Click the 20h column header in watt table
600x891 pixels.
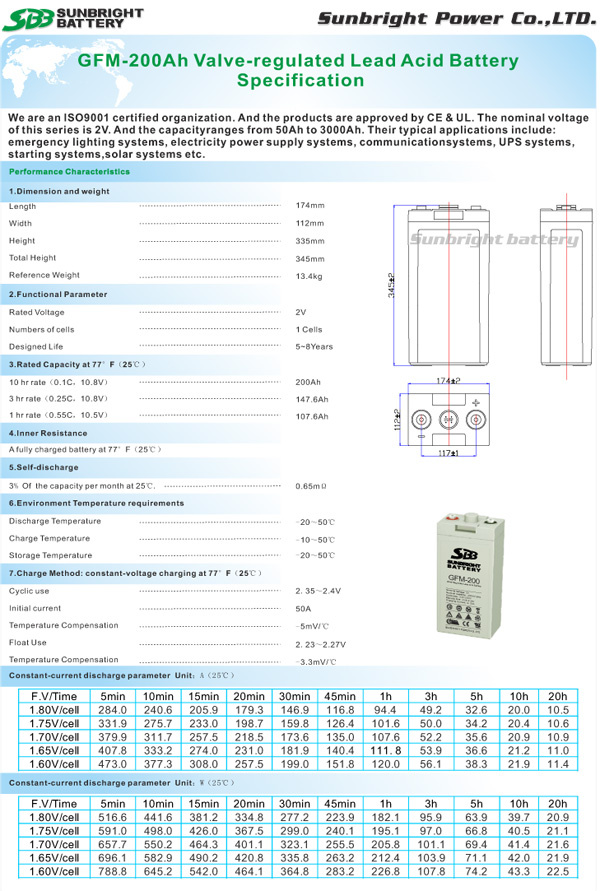tap(557, 803)
